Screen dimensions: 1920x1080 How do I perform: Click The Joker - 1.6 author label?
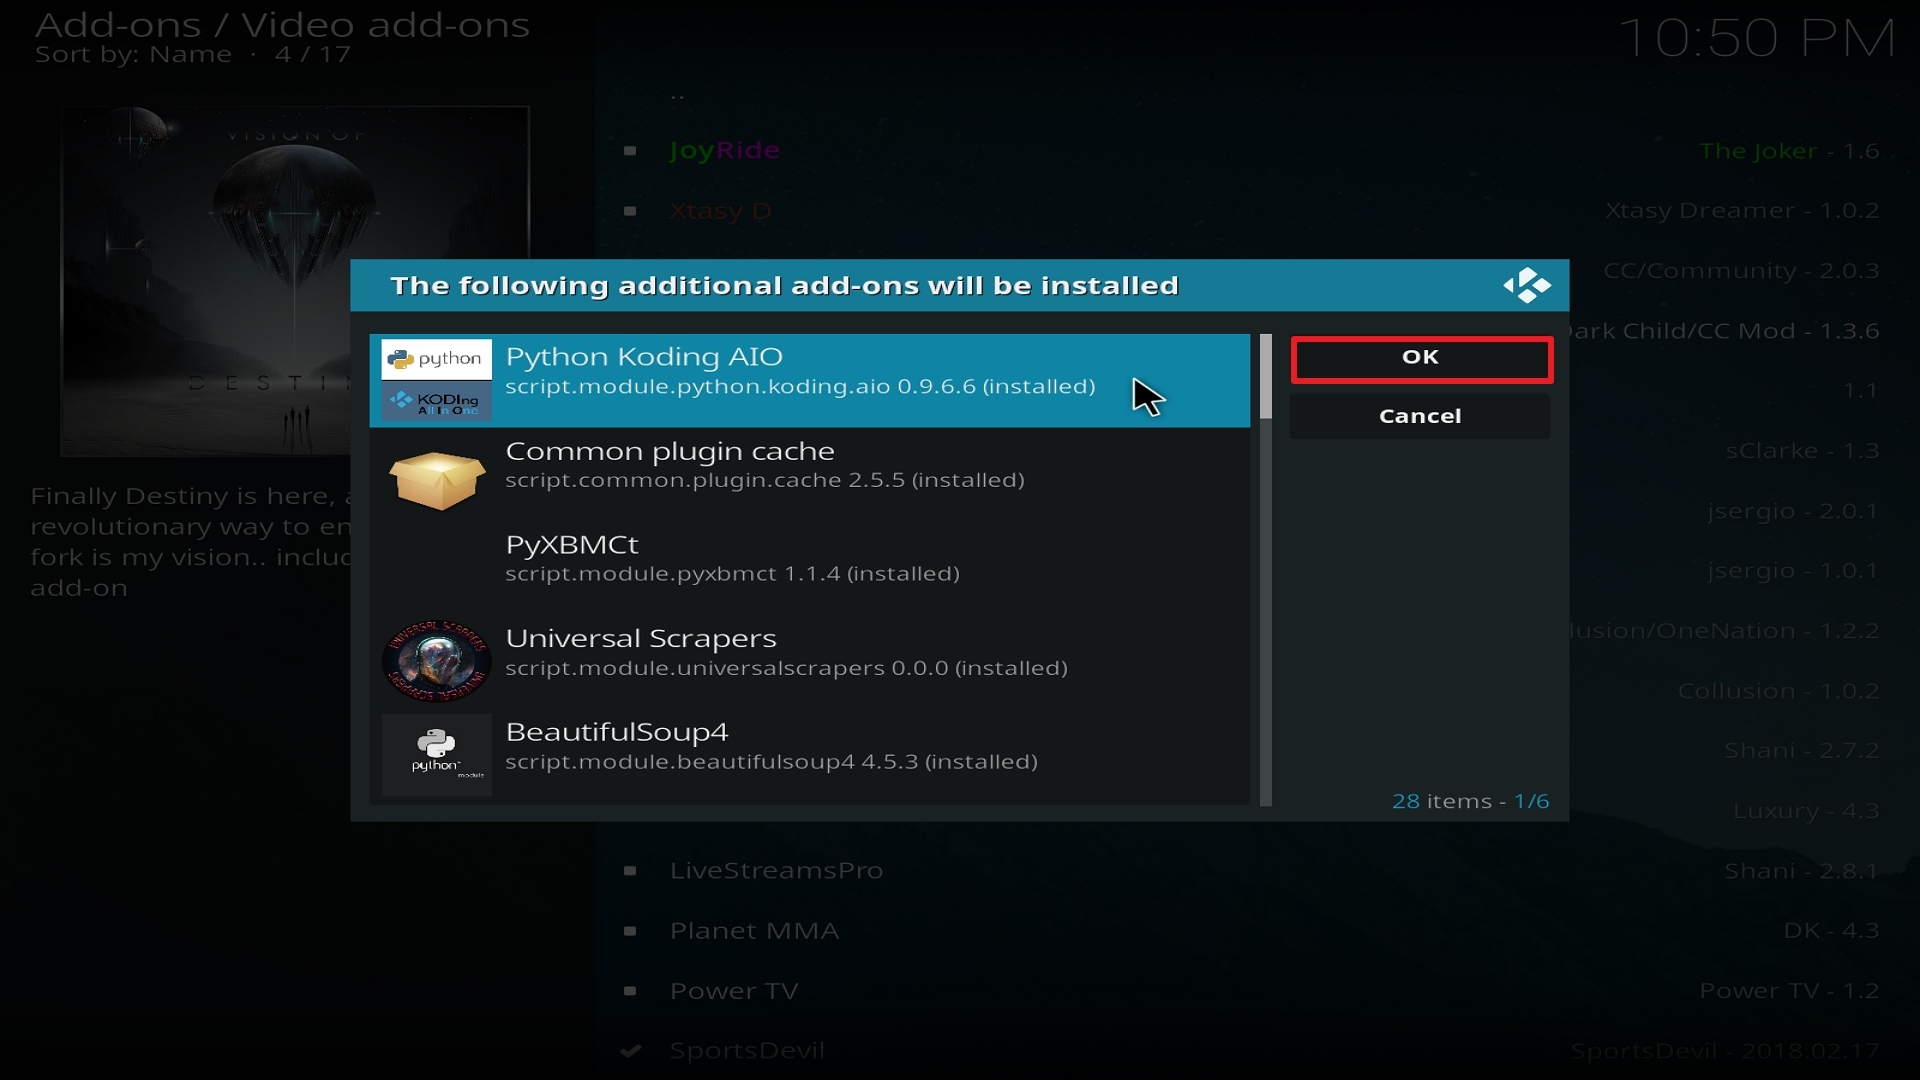pos(1789,151)
